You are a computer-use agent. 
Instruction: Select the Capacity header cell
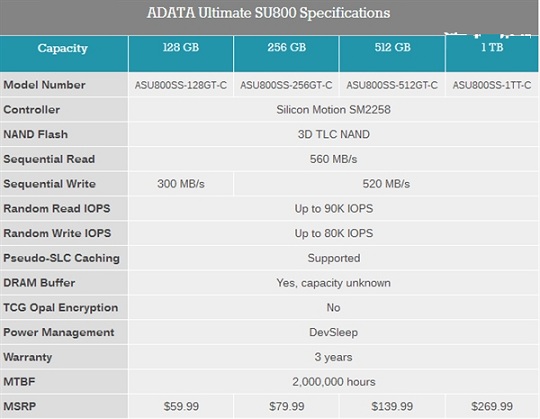point(64,54)
